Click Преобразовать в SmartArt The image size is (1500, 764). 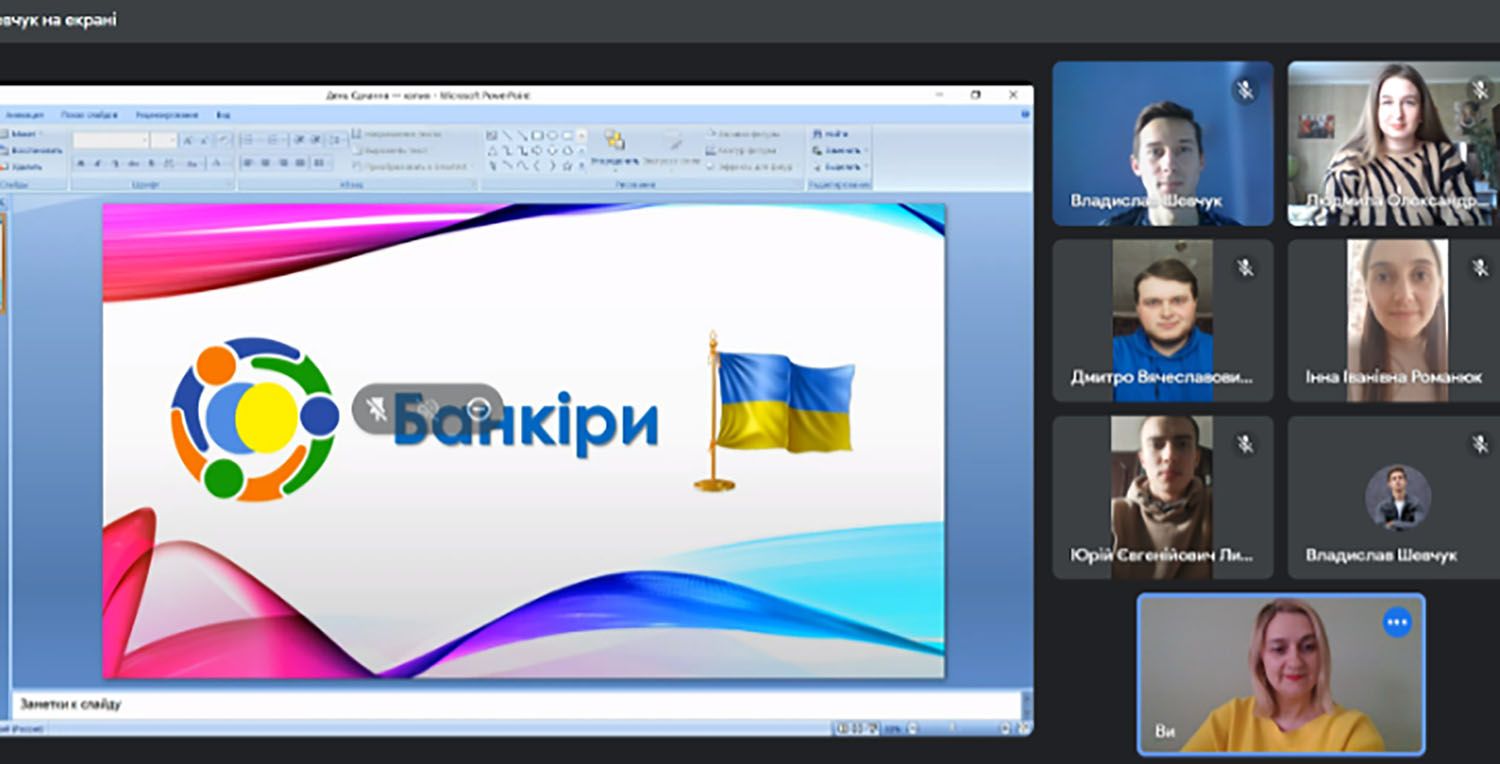pyautogui.click(x=412, y=167)
